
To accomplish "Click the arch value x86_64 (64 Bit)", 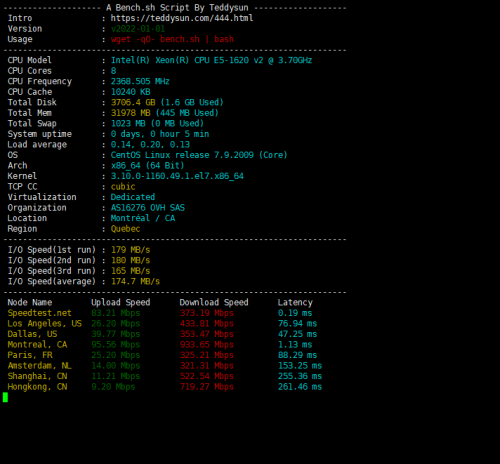I will pos(147,166).
